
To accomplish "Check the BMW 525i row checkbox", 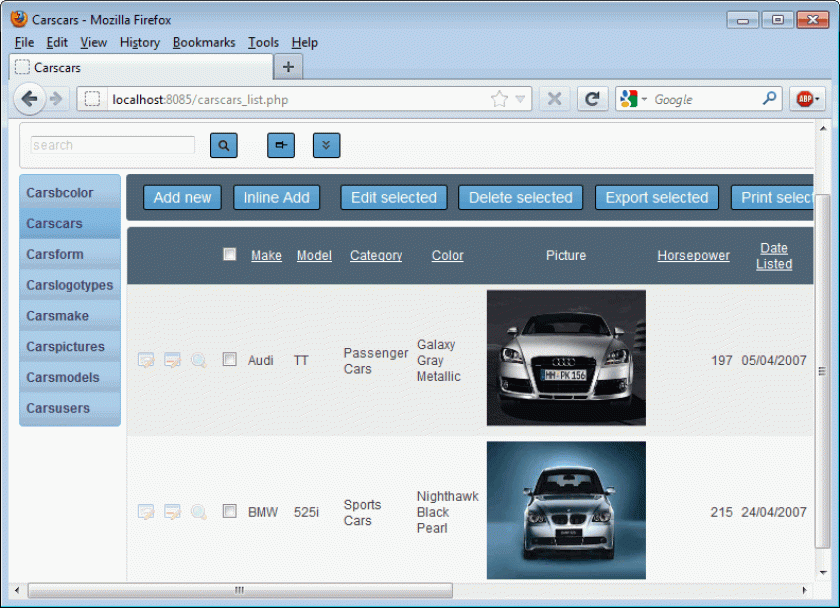I will [229, 511].
